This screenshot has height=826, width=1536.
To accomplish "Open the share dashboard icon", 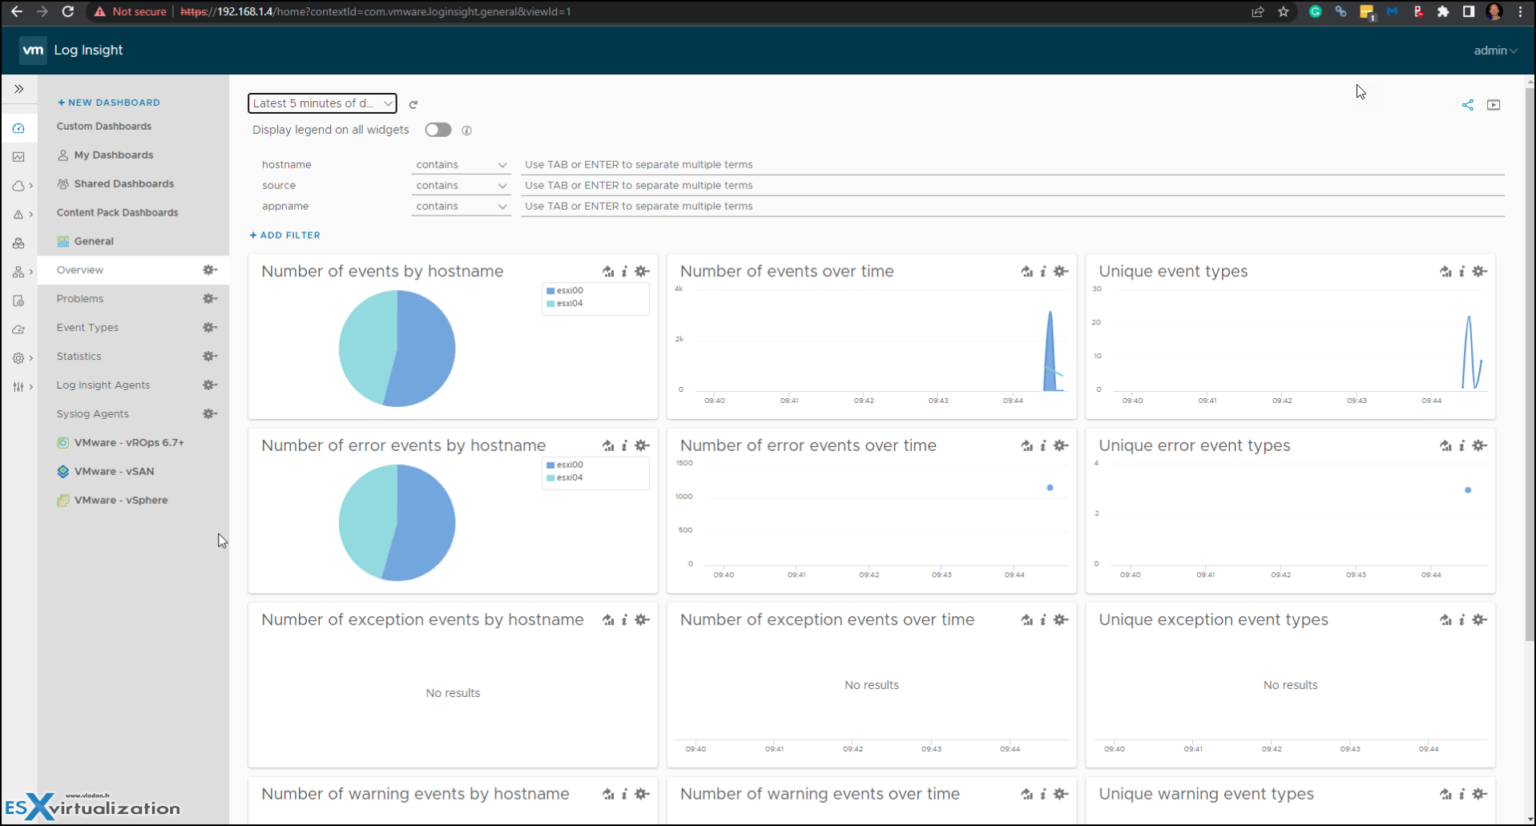I will 1467,104.
